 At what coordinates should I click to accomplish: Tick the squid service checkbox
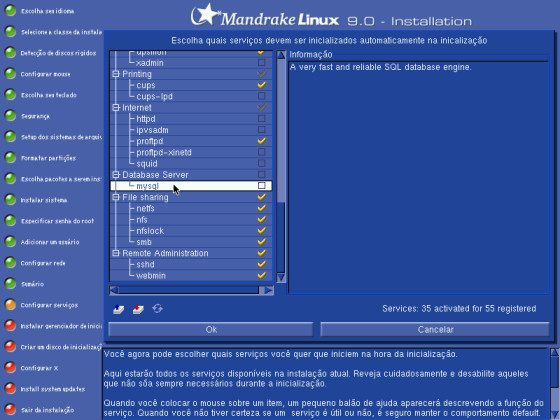click(261, 163)
